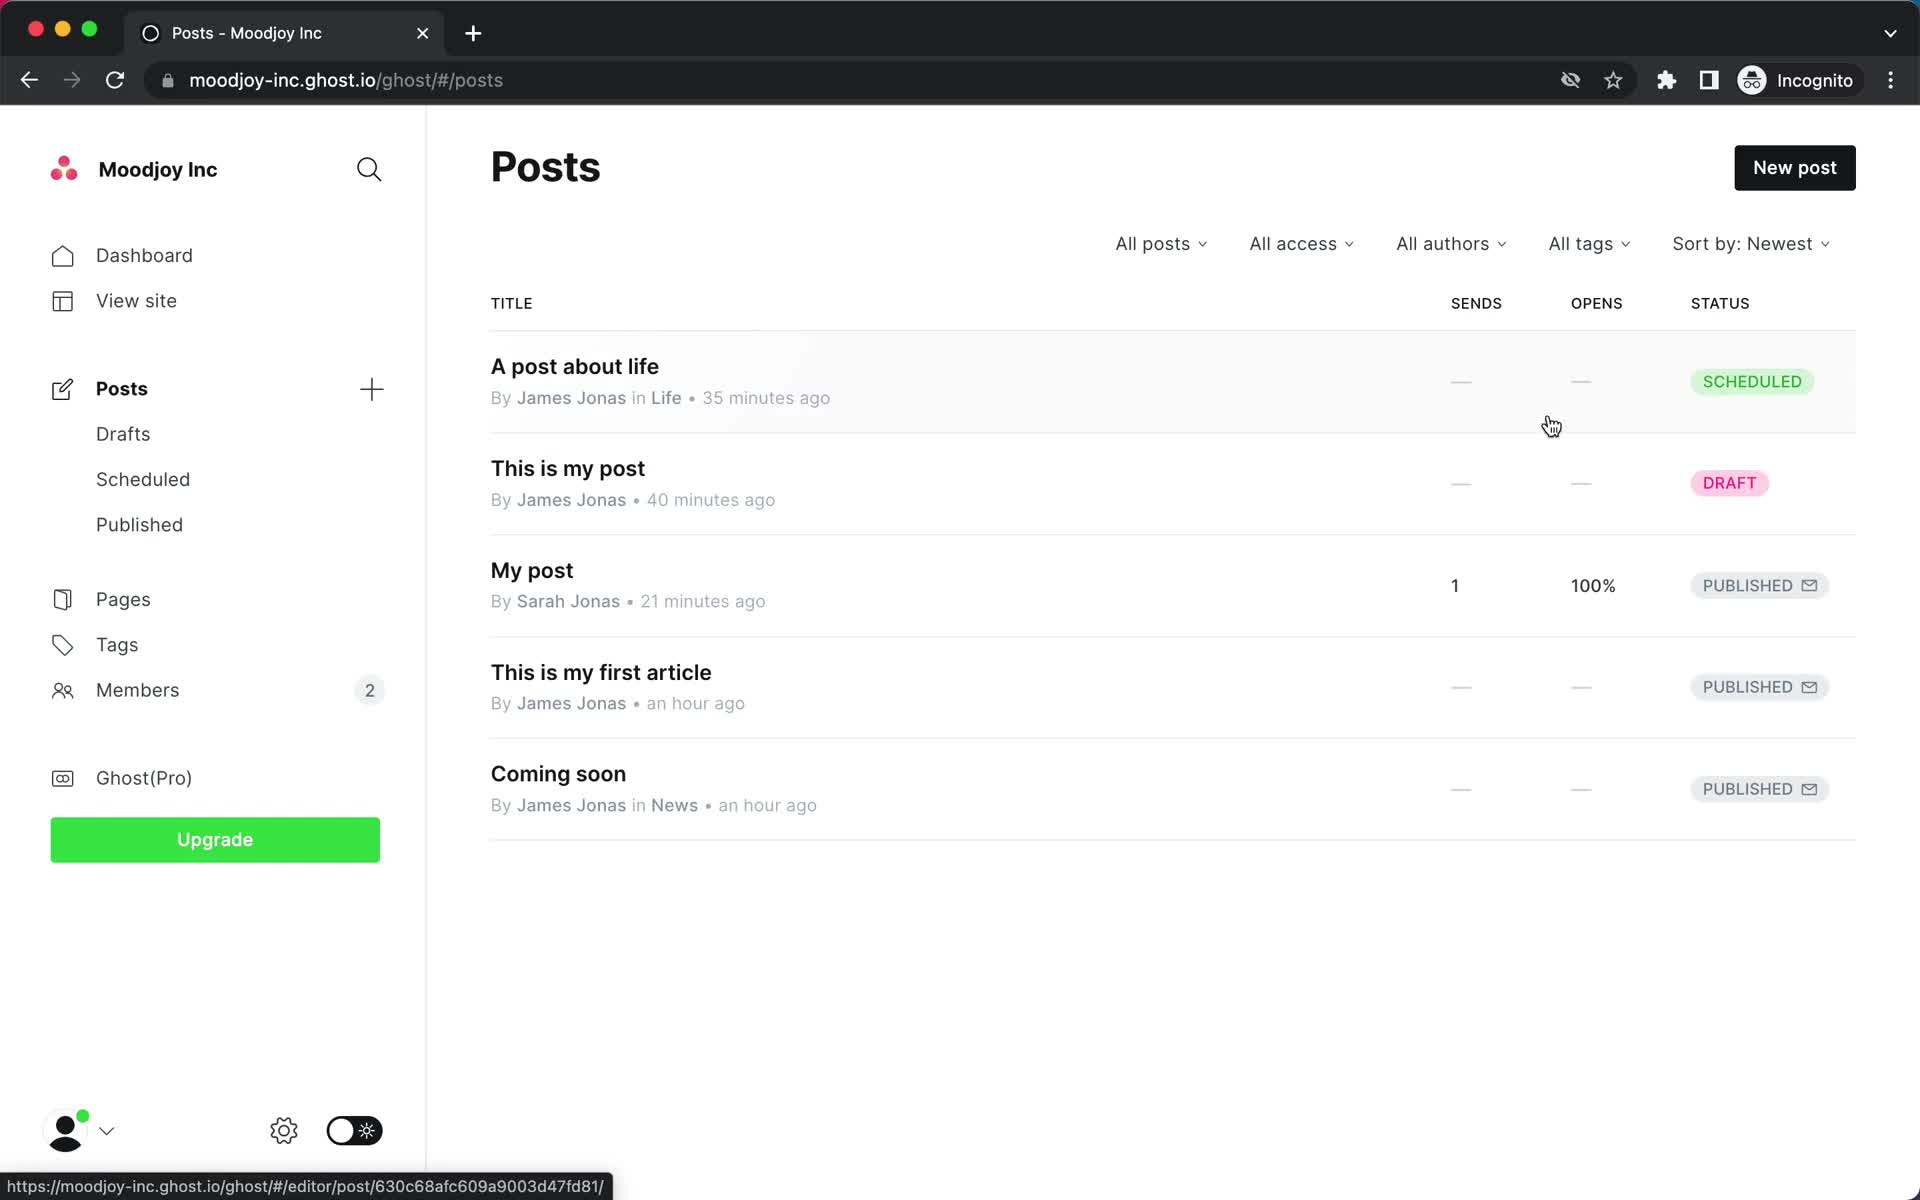This screenshot has width=1920, height=1200.
Task: Click the DRAFT status badge
Action: point(1729,483)
